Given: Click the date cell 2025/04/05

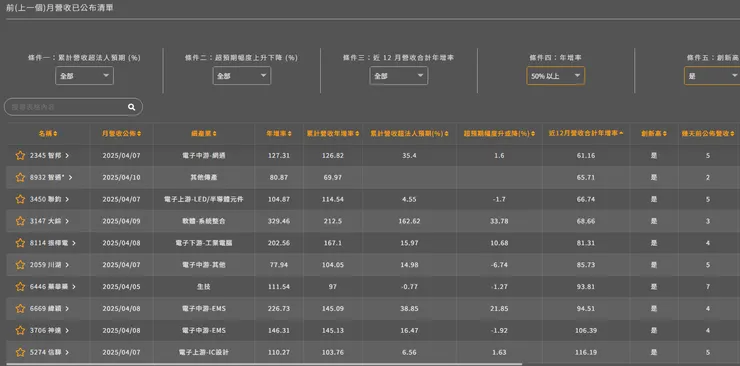Looking at the screenshot, I should [x=121, y=287].
